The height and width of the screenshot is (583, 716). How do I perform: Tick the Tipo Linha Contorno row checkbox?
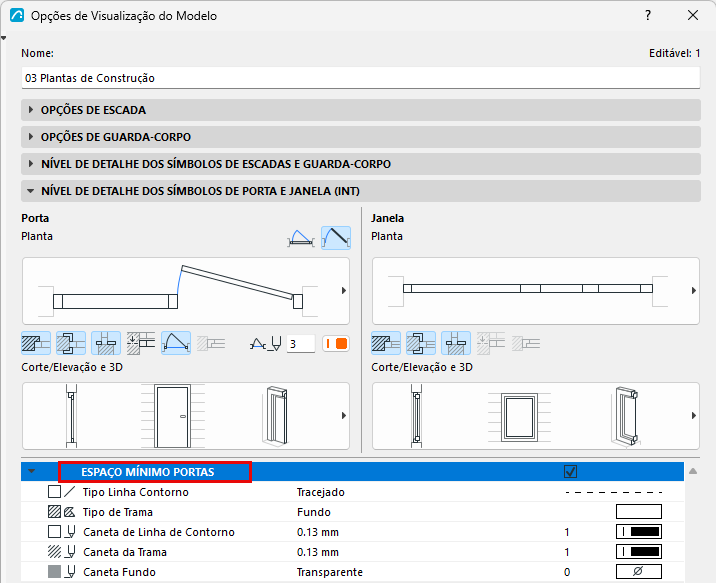click(x=54, y=492)
